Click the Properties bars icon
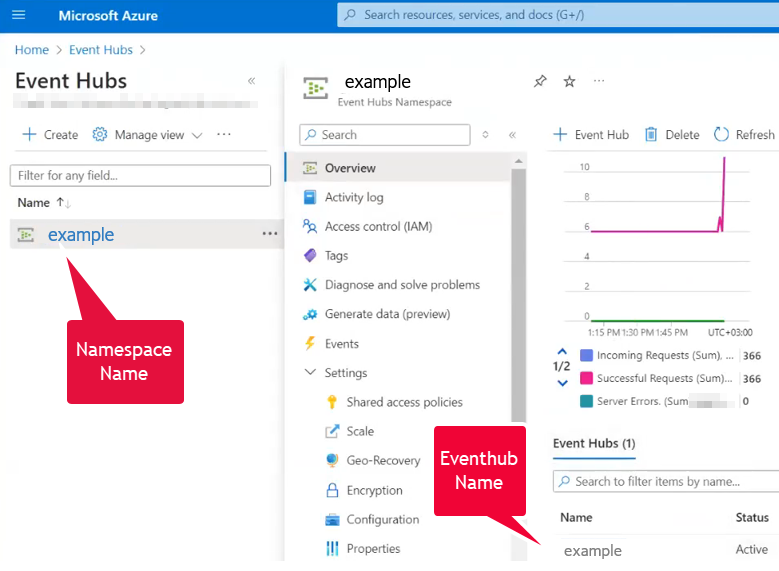This screenshot has width=779, height=571. point(332,549)
